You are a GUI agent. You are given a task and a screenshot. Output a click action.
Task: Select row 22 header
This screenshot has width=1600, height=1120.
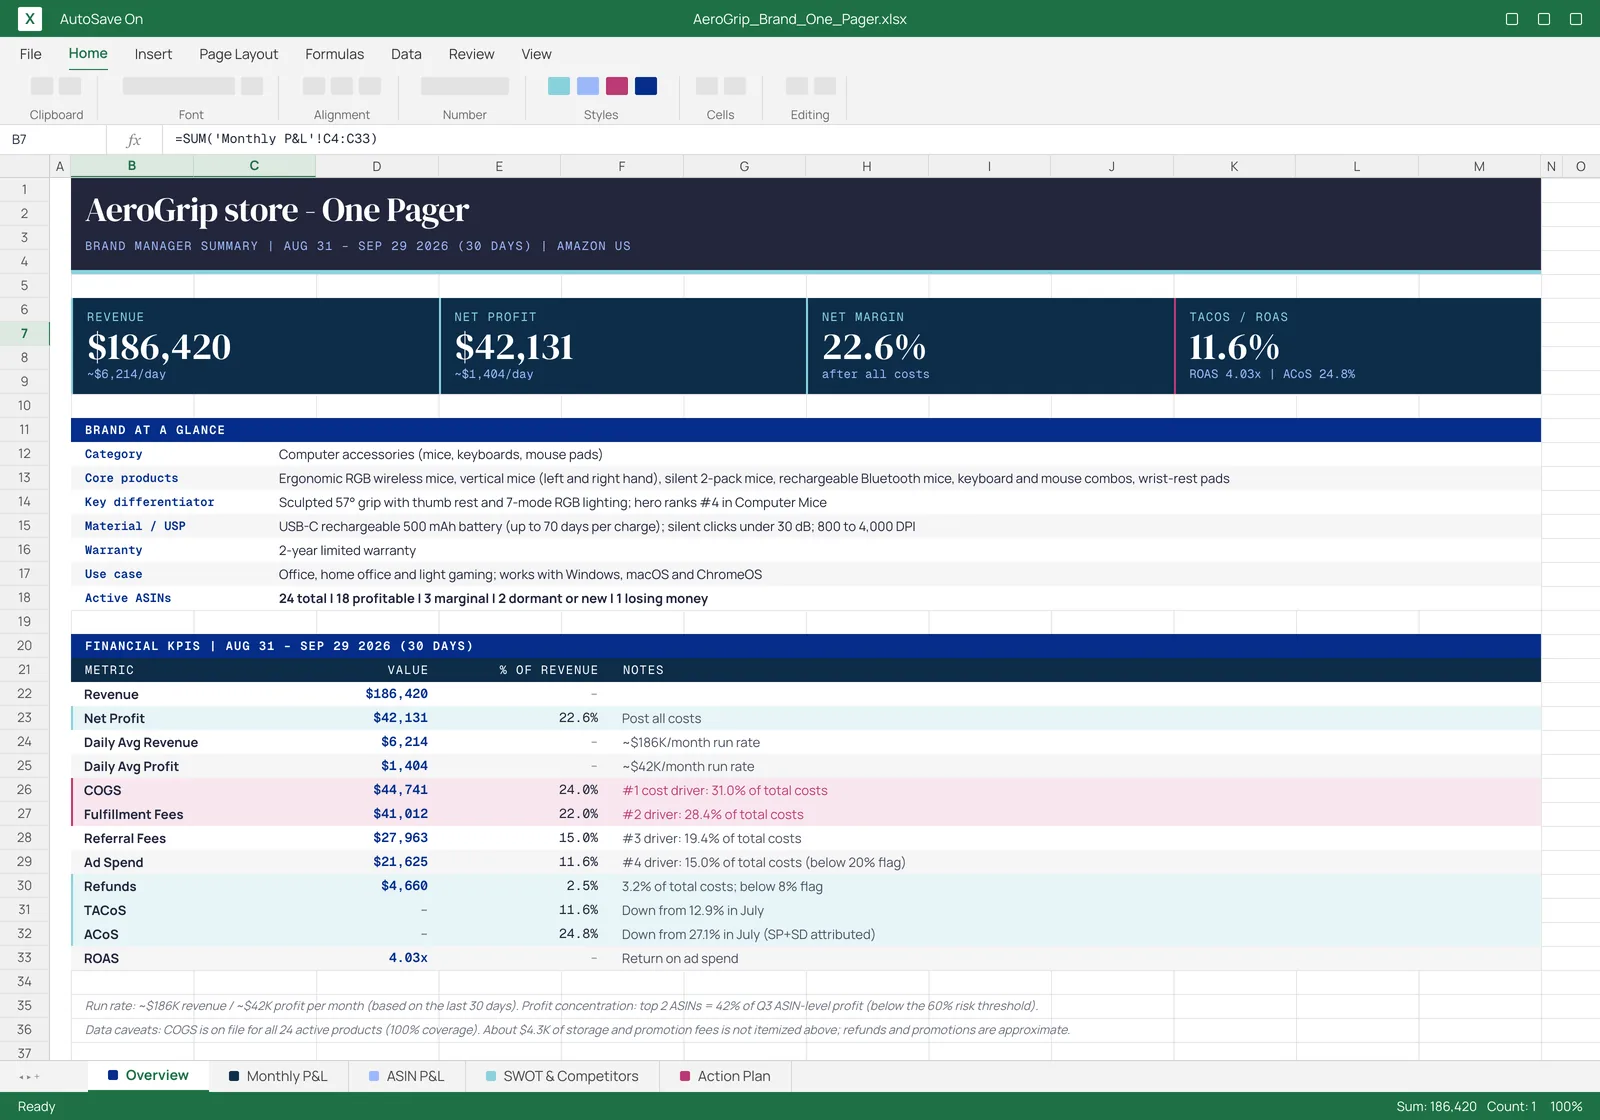(24, 694)
